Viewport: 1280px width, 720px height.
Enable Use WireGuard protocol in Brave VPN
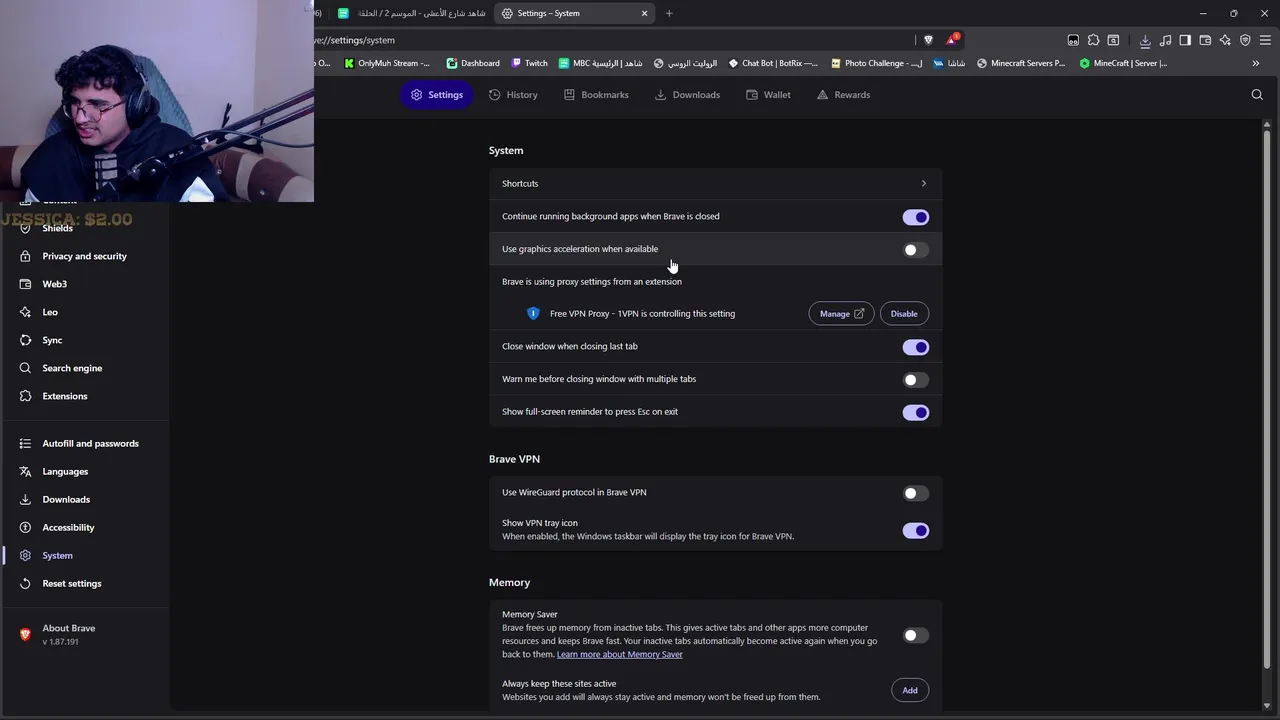click(915, 493)
